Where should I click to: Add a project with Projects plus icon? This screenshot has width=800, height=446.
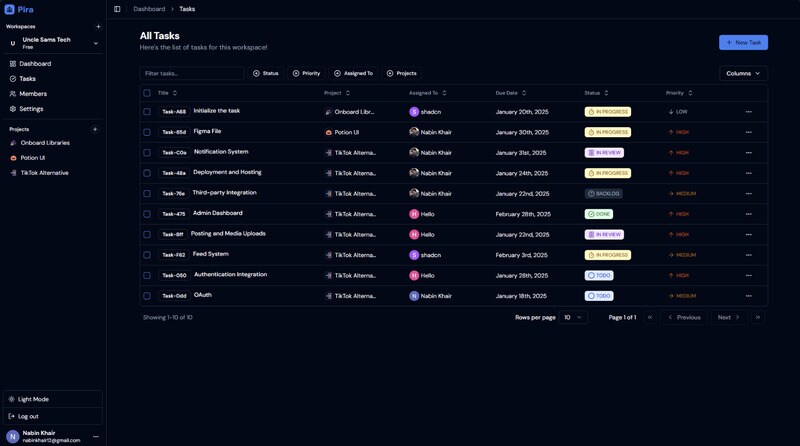95,129
